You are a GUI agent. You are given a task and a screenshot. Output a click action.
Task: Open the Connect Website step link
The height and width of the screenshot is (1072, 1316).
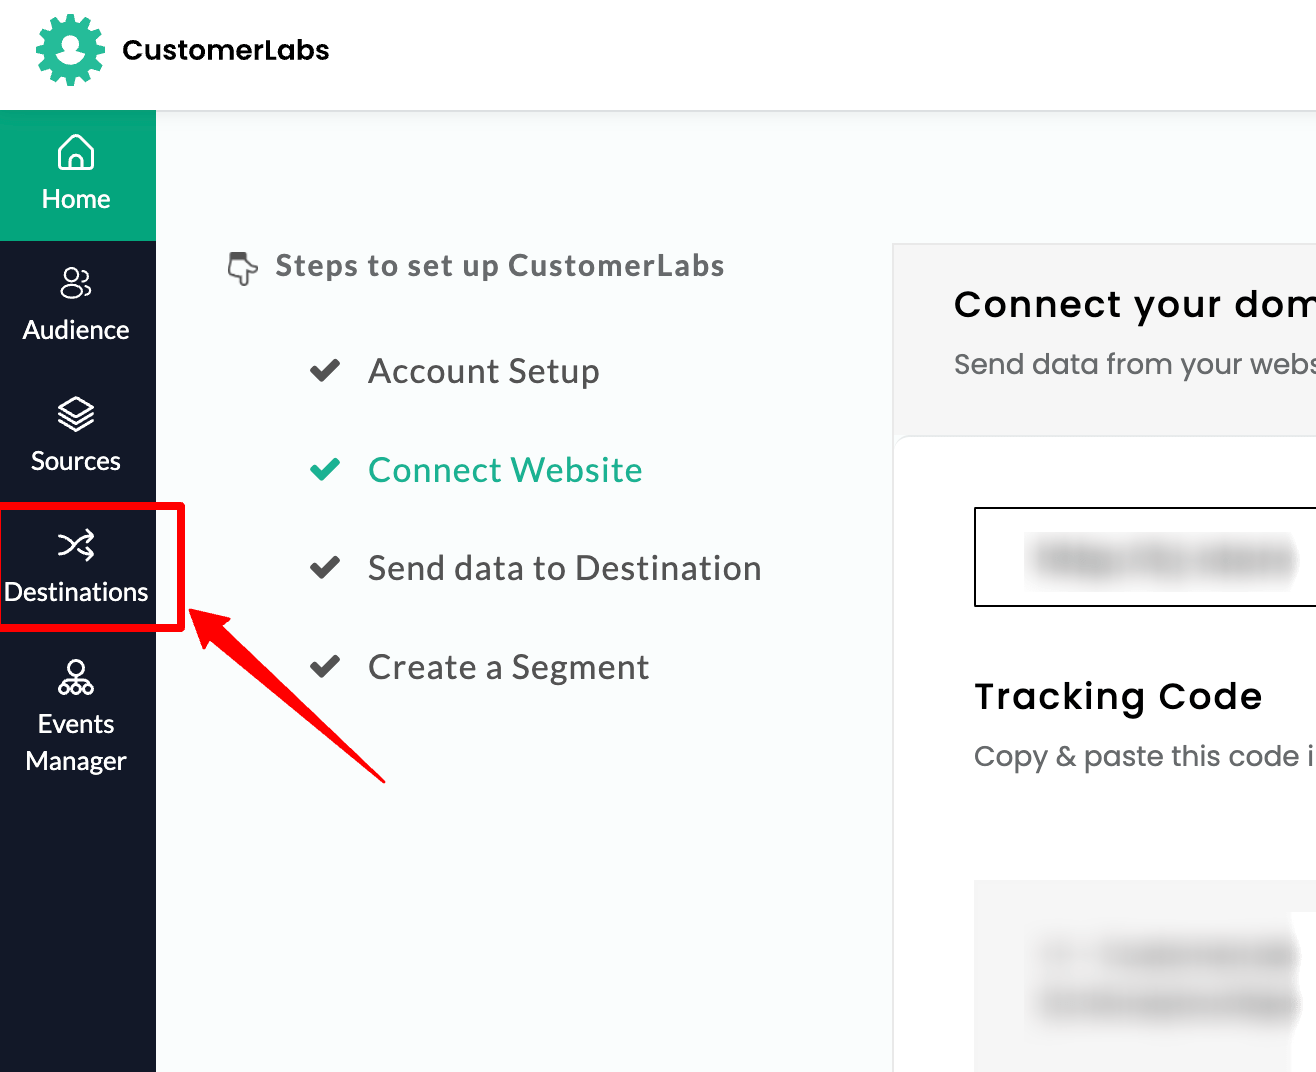pyautogui.click(x=505, y=470)
